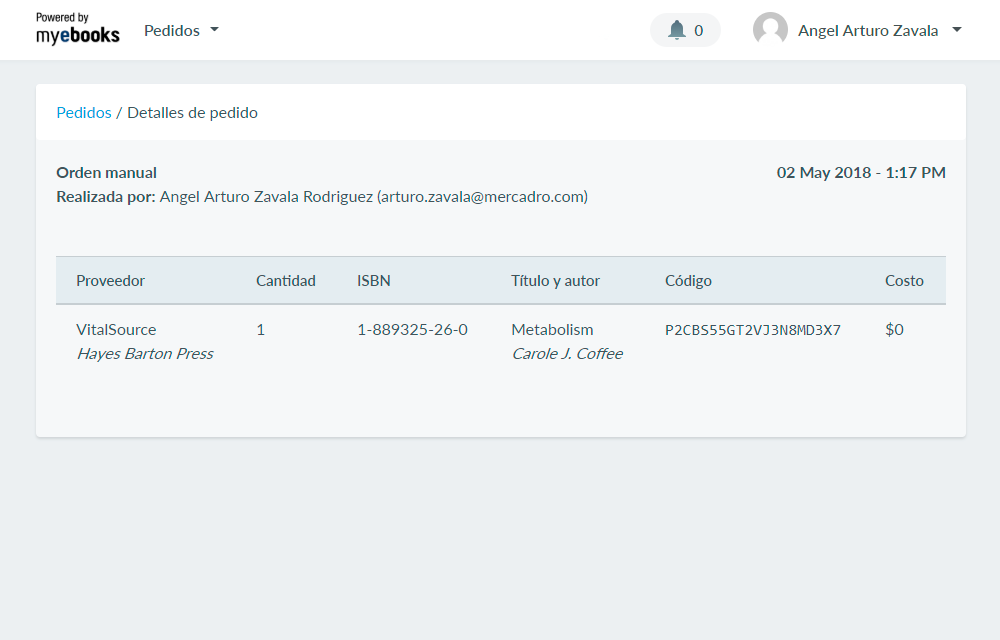The width and height of the screenshot is (1000, 640).
Task: Click the notification count number 0
Action: tap(698, 30)
